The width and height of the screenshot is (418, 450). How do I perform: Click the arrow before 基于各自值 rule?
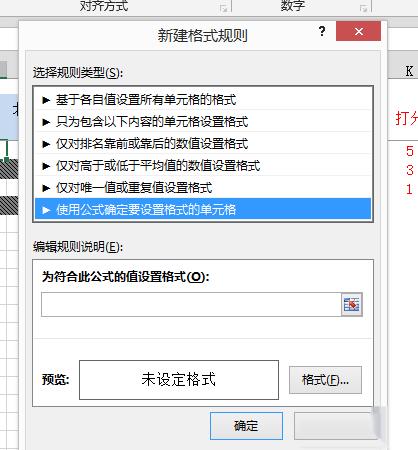click(x=46, y=100)
